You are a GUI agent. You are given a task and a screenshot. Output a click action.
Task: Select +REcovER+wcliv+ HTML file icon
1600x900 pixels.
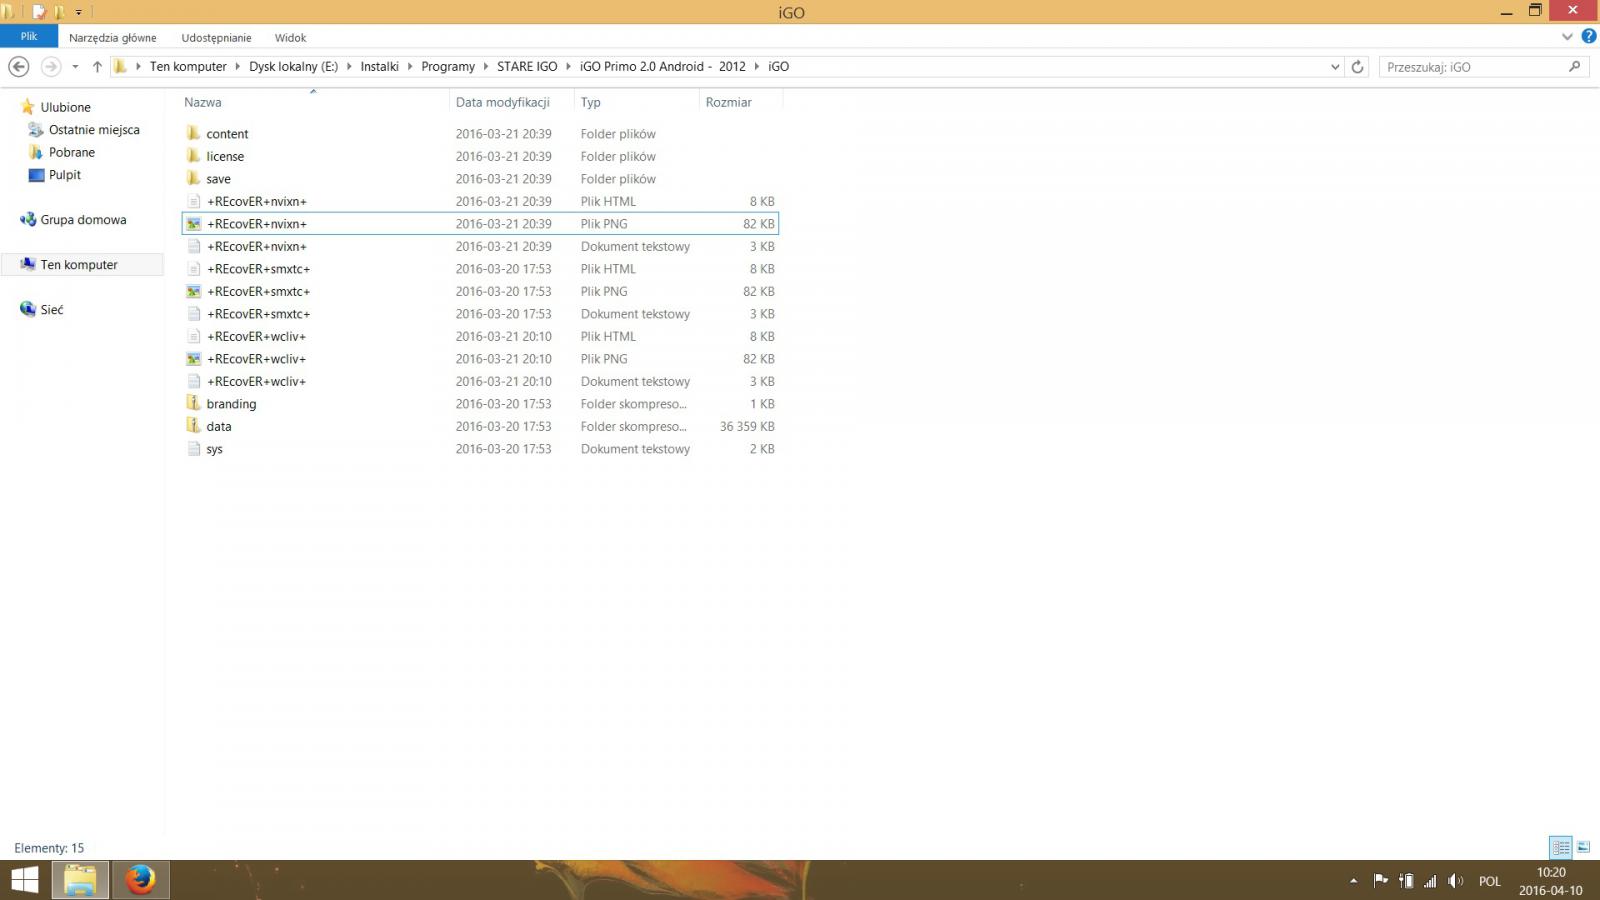pyautogui.click(x=194, y=336)
